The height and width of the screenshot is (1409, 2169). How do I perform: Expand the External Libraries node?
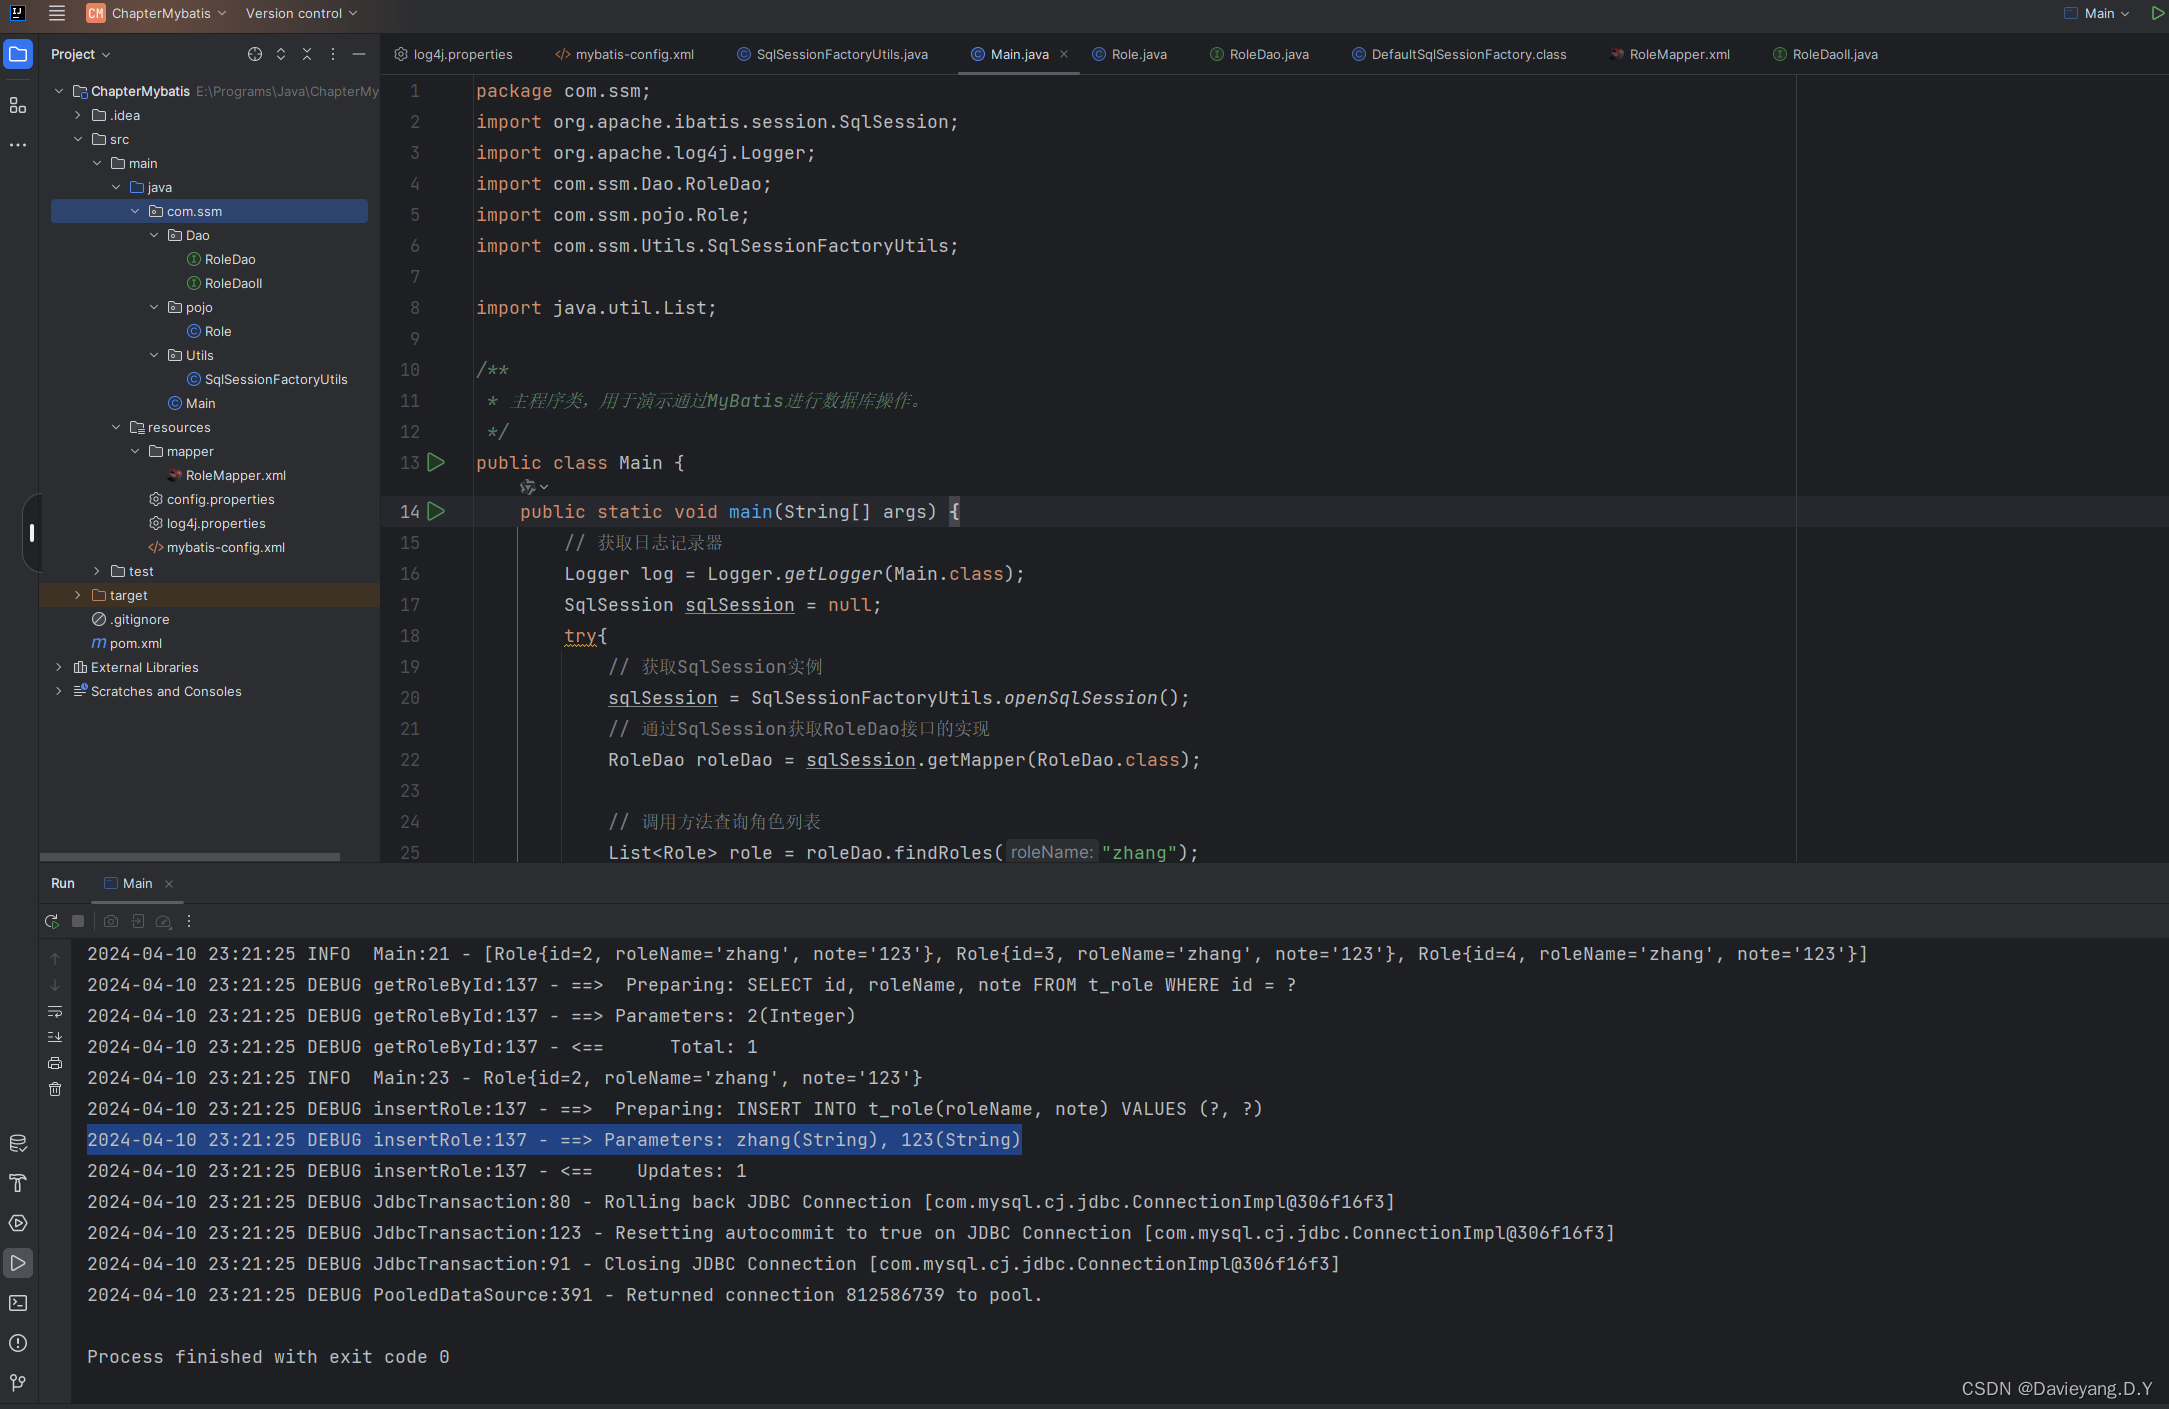click(x=57, y=666)
